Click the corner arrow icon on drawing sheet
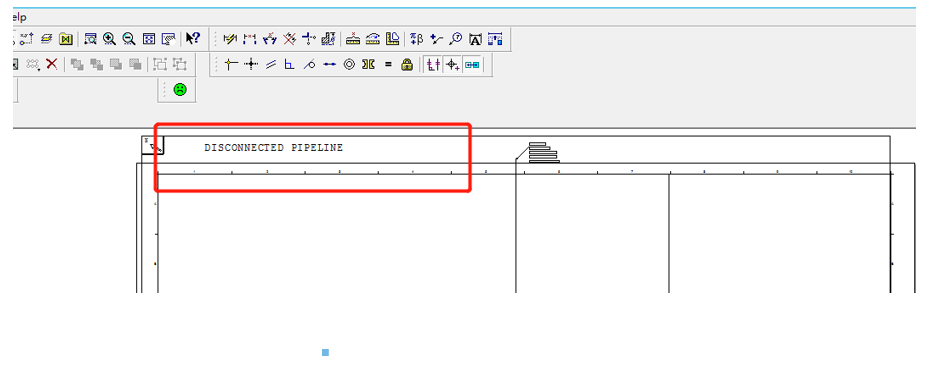The width and height of the screenshot is (931, 378). 153,145
